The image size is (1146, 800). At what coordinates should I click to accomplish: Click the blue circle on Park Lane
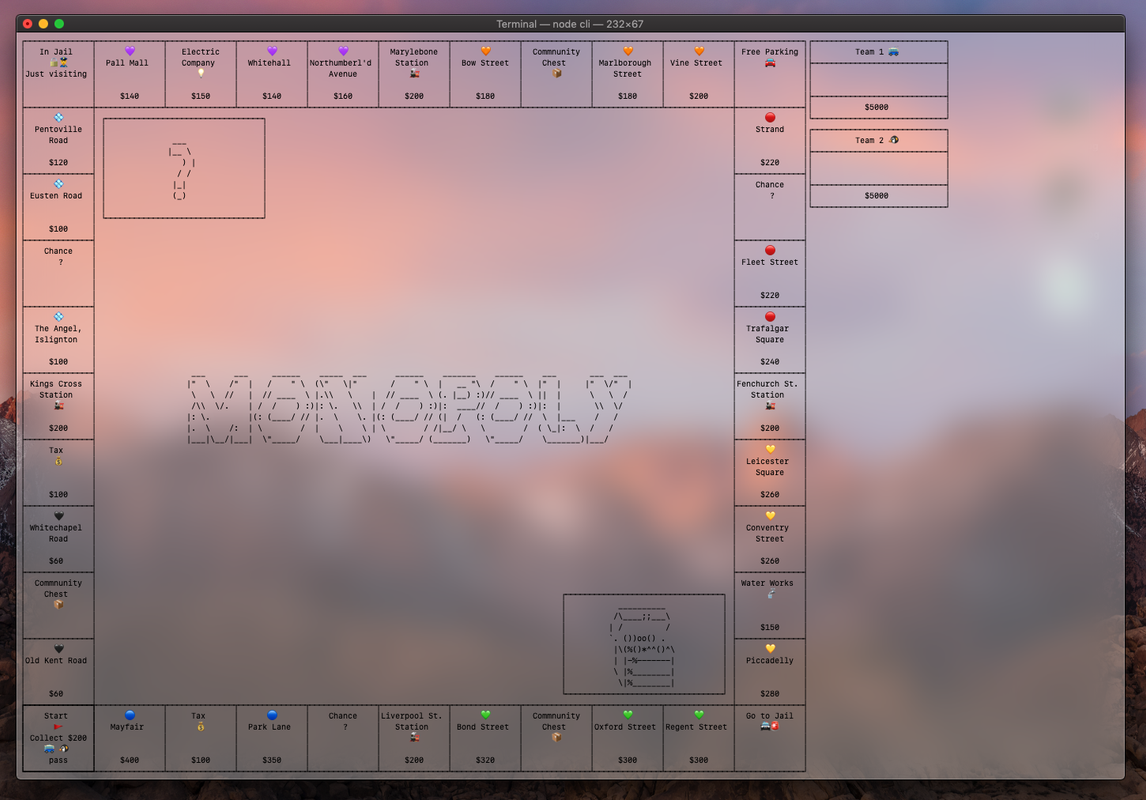pyautogui.click(x=272, y=715)
